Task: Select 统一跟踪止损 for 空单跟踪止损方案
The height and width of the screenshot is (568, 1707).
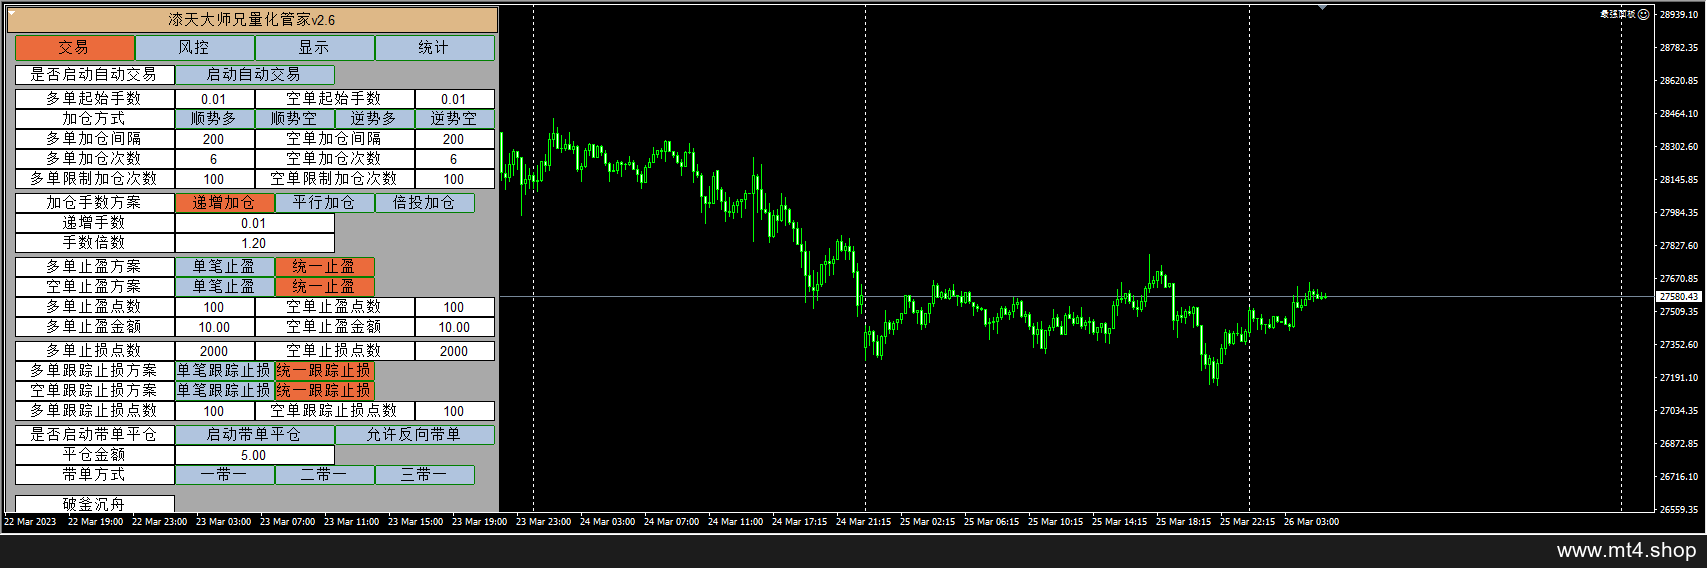Action: pyautogui.click(x=325, y=390)
